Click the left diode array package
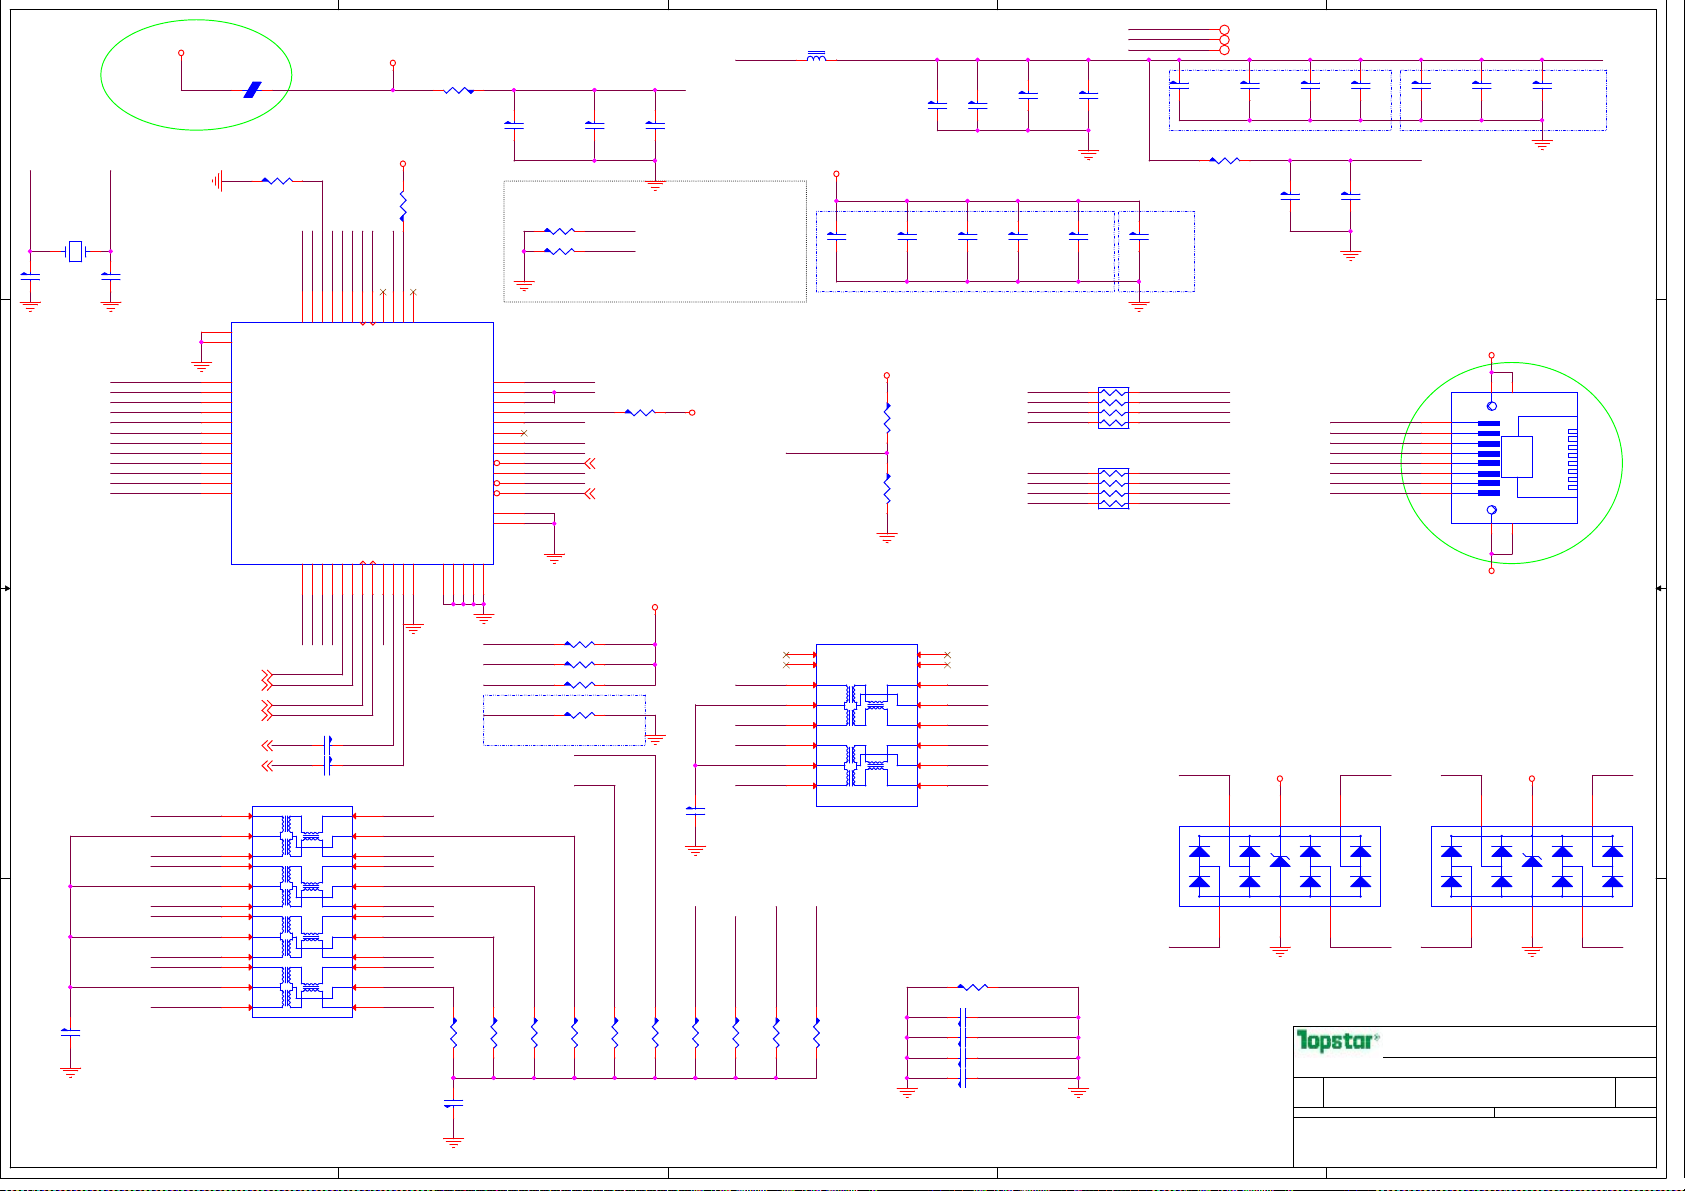 click(1279, 866)
